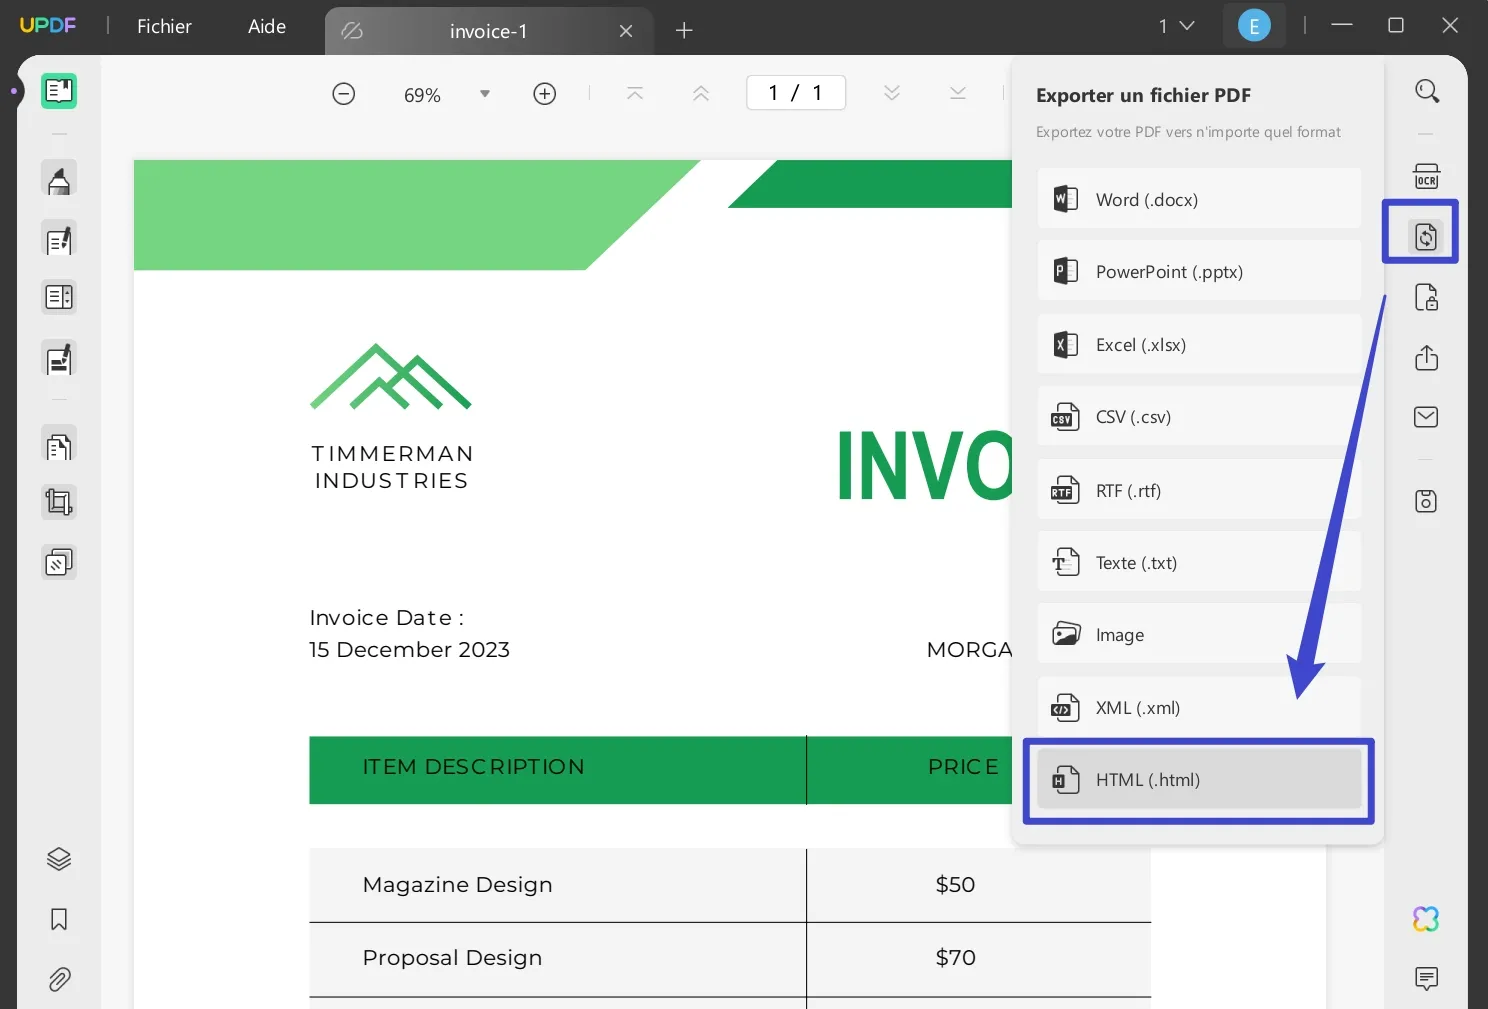
Task: Open the user account avatar E
Action: [1254, 26]
